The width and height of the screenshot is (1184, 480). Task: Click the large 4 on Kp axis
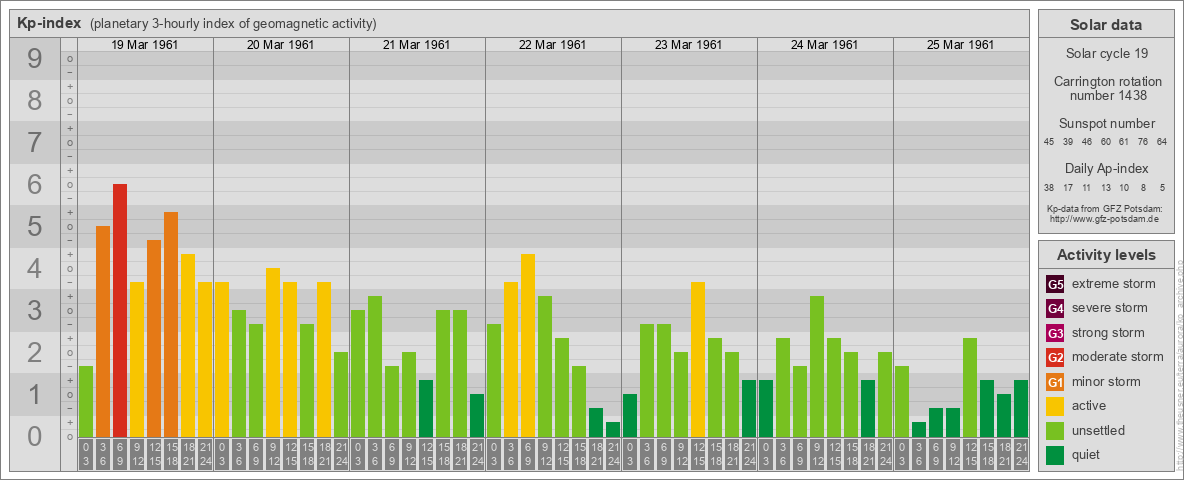(x=35, y=269)
